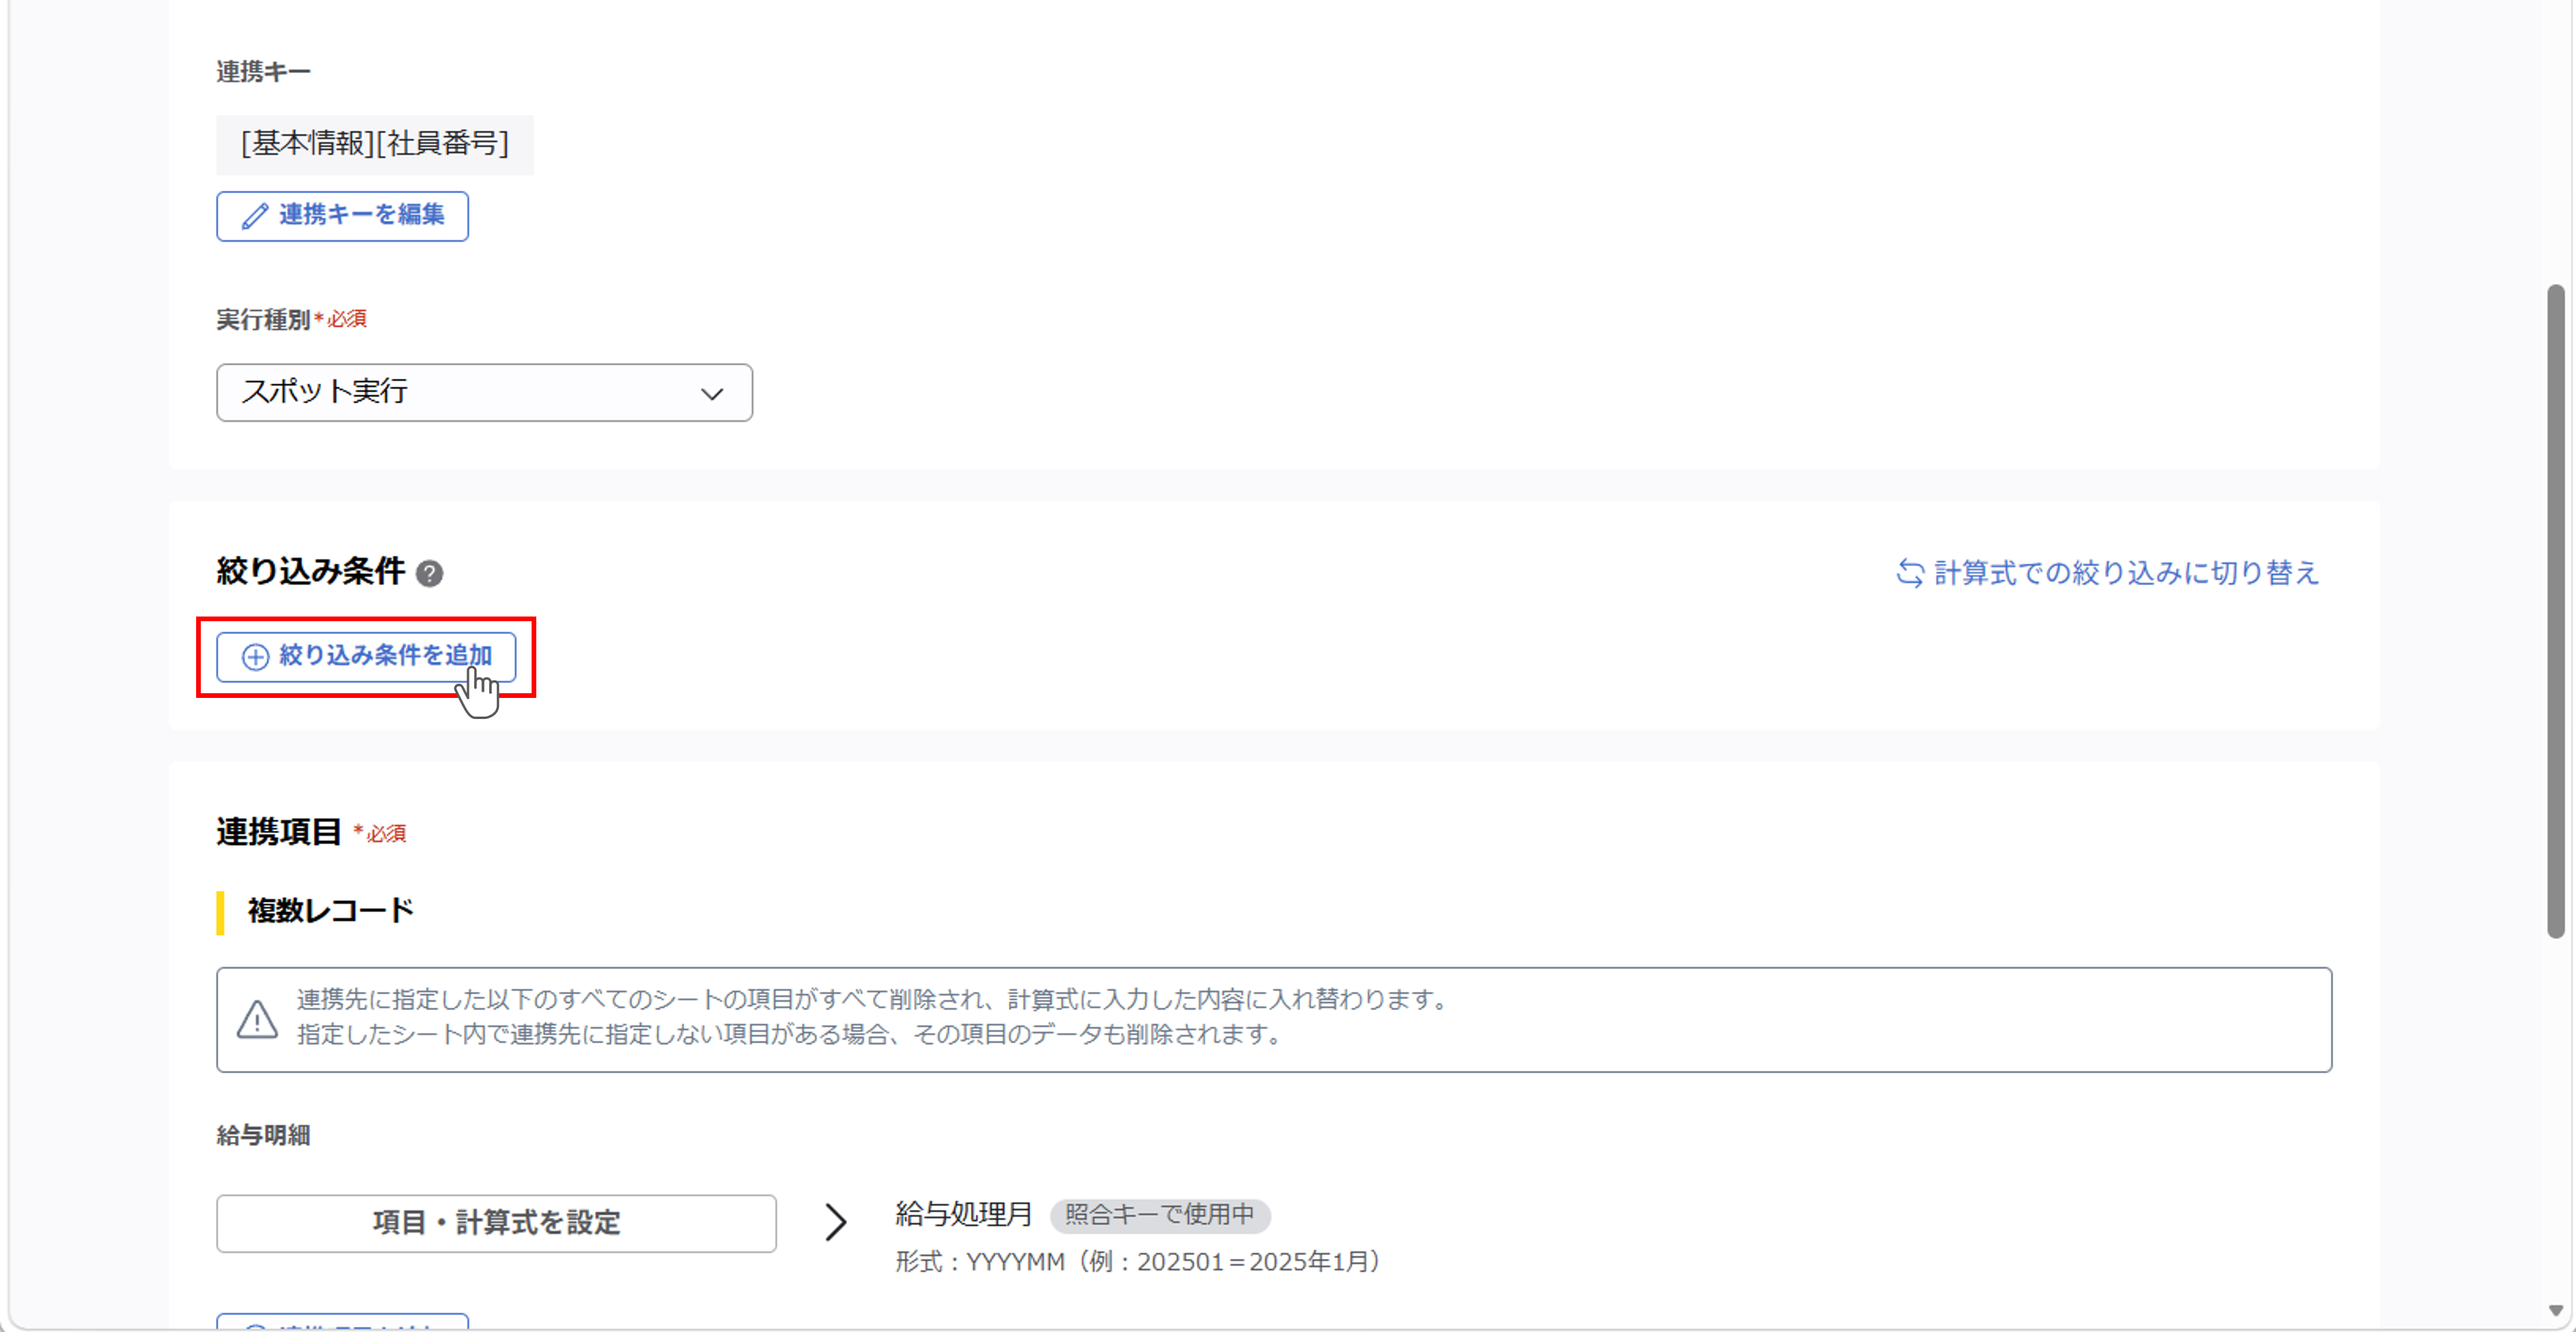Click 絞り込み条件を追加 button
Viewport: 2576px width, 1332px height.
click(366, 656)
